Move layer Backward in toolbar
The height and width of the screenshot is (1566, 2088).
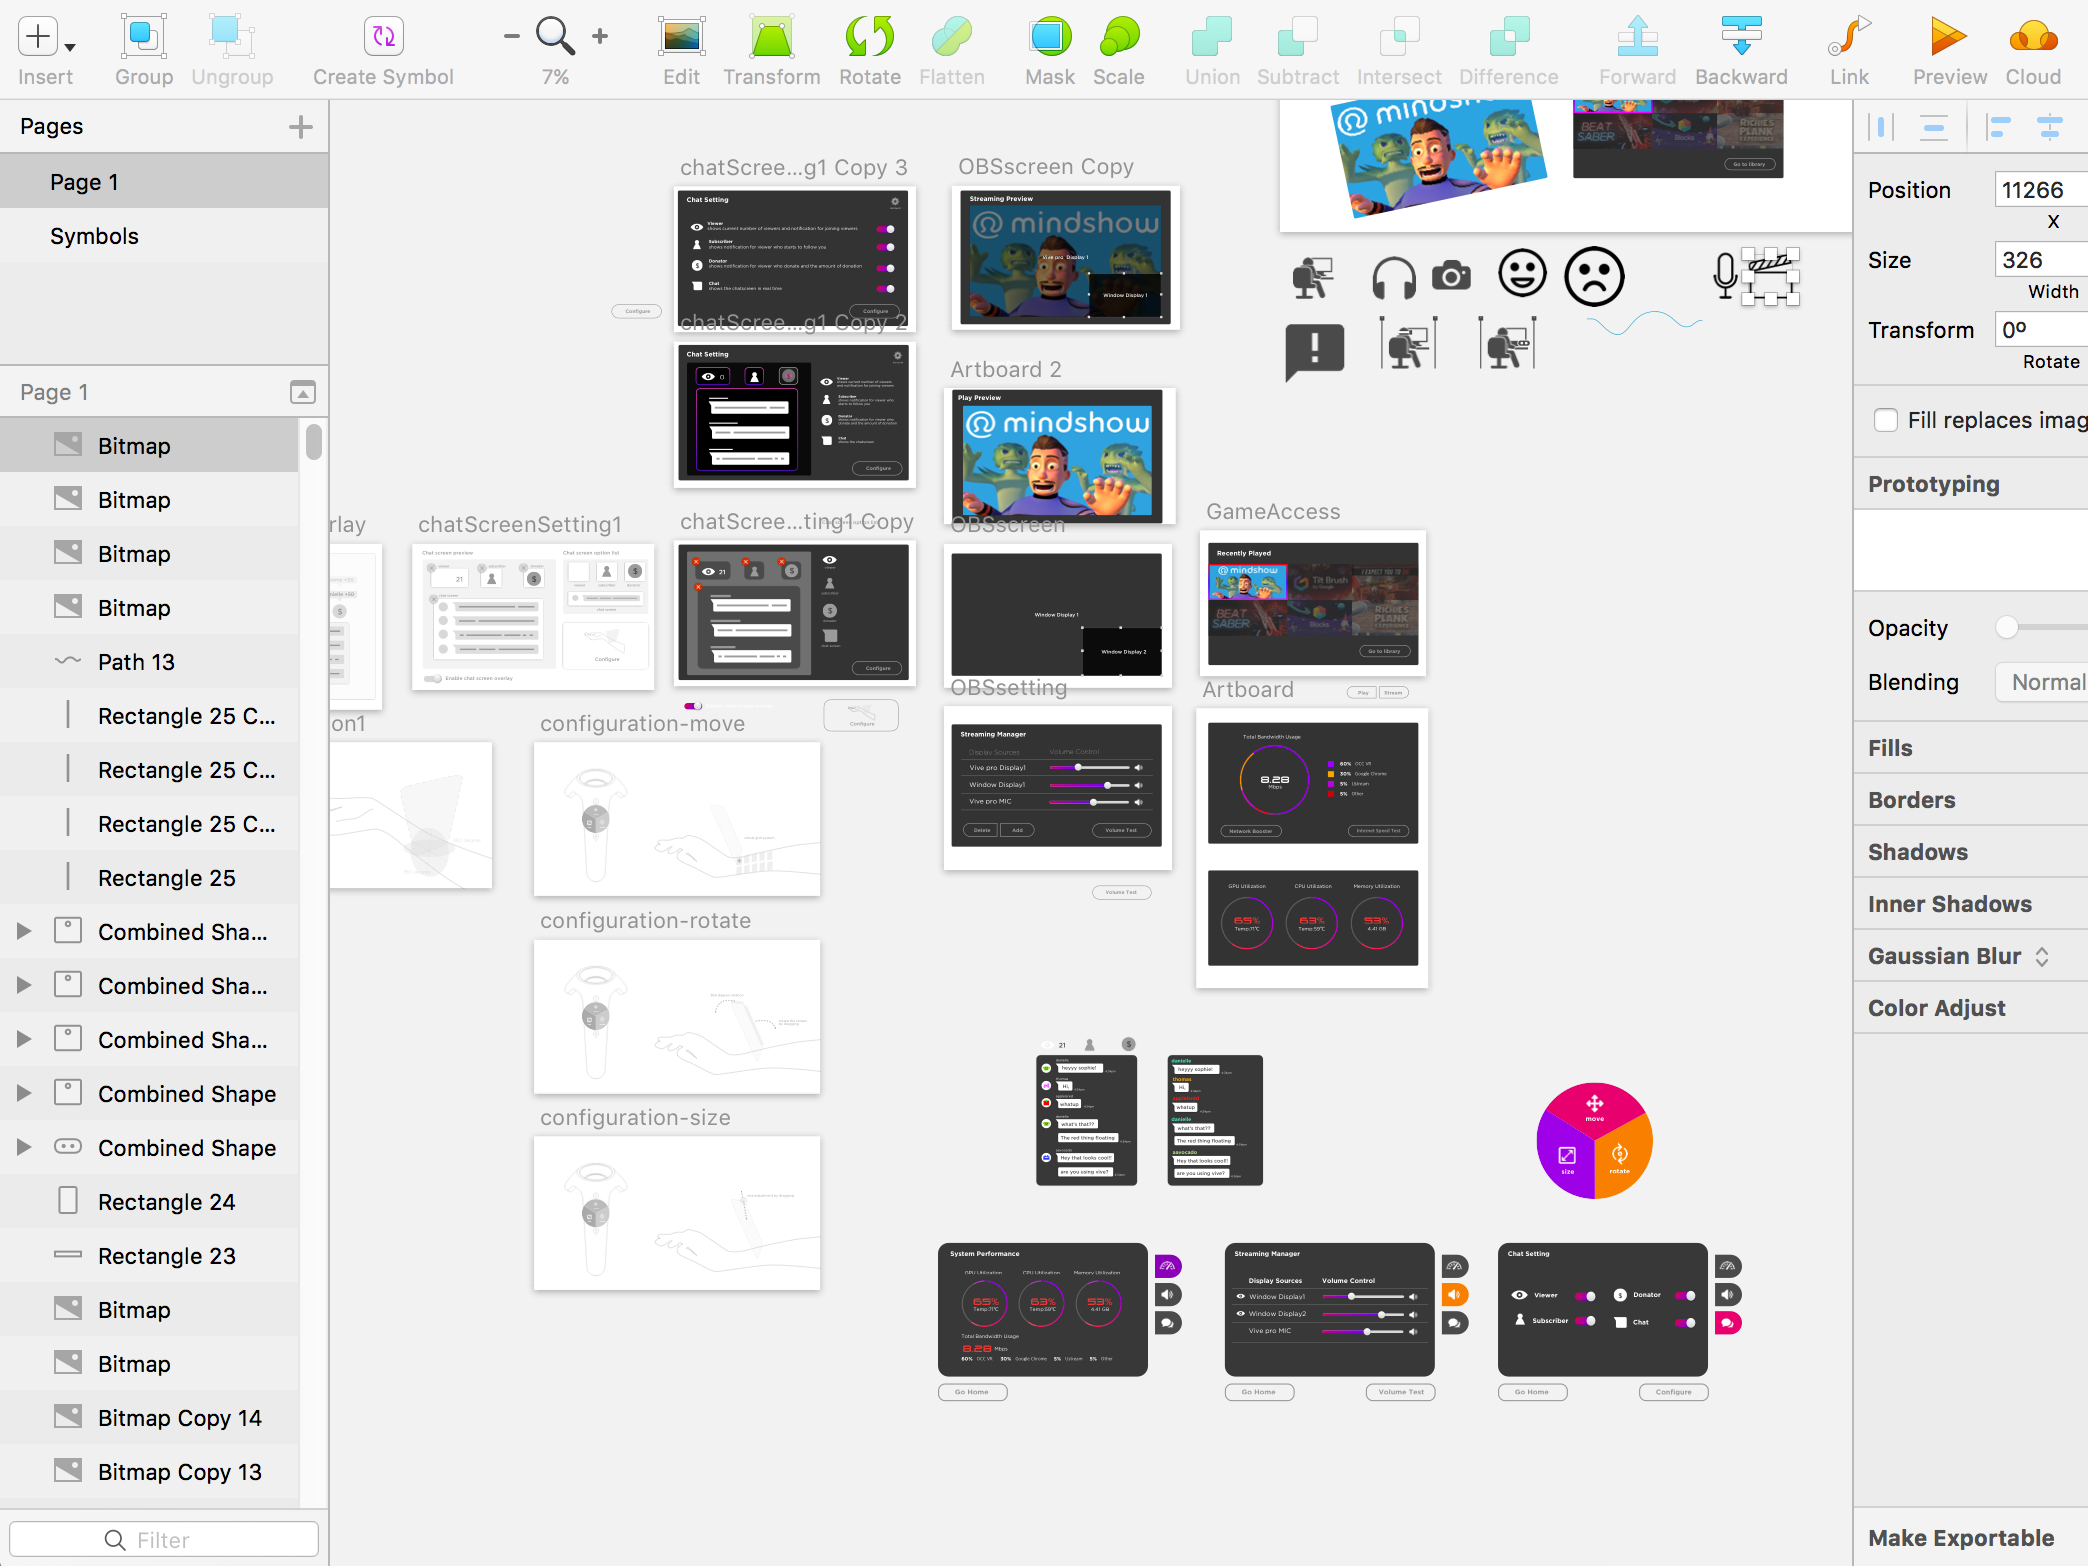pyautogui.click(x=1741, y=37)
